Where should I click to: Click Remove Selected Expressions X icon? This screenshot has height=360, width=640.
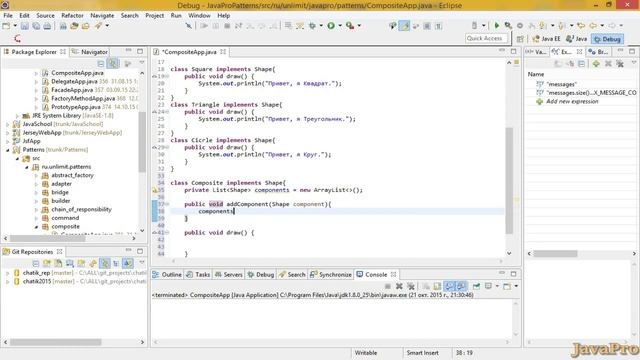click(x=608, y=64)
